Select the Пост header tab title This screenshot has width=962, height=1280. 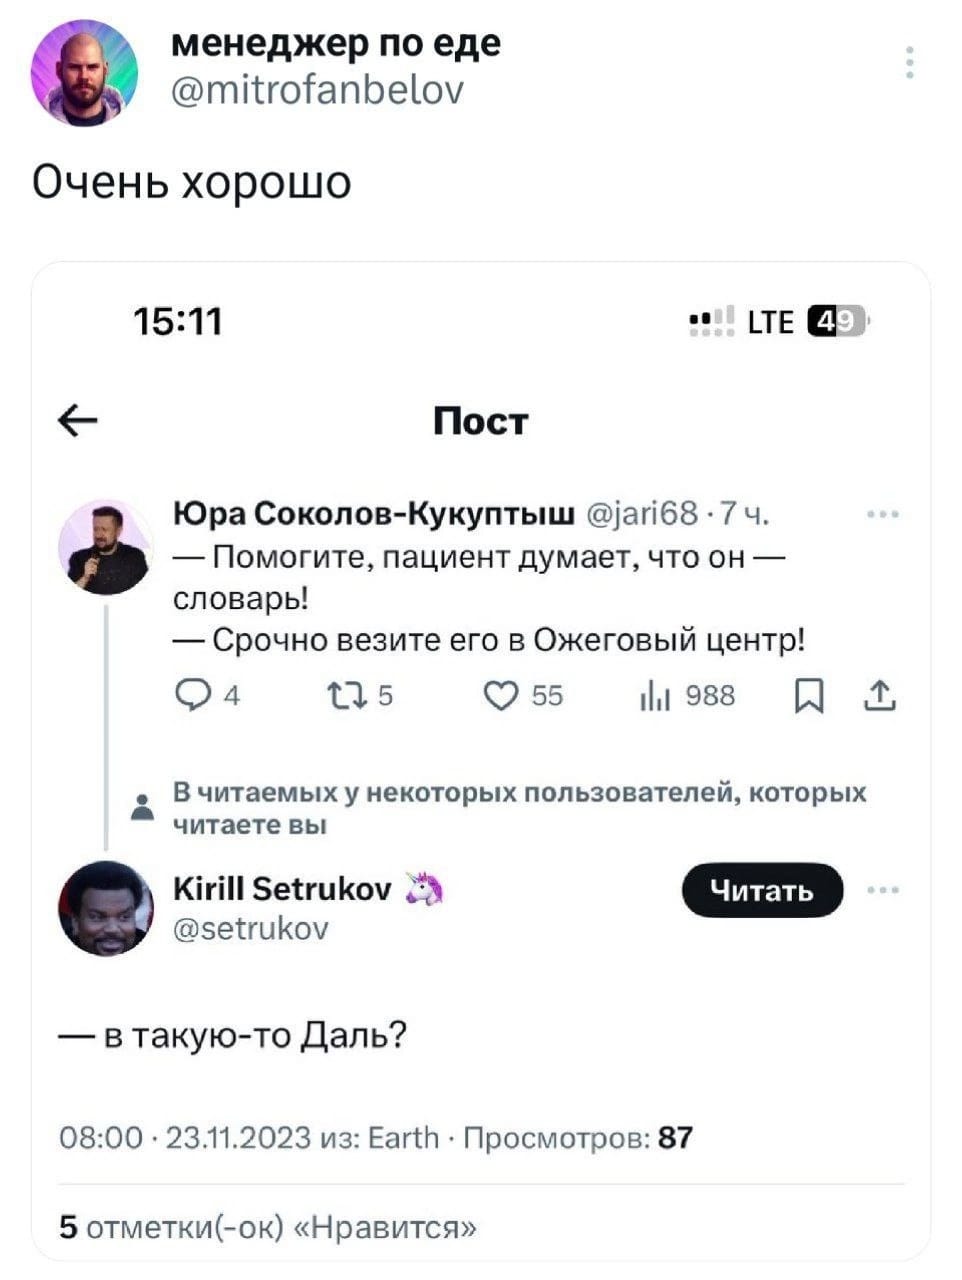pyautogui.click(x=479, y=420)
